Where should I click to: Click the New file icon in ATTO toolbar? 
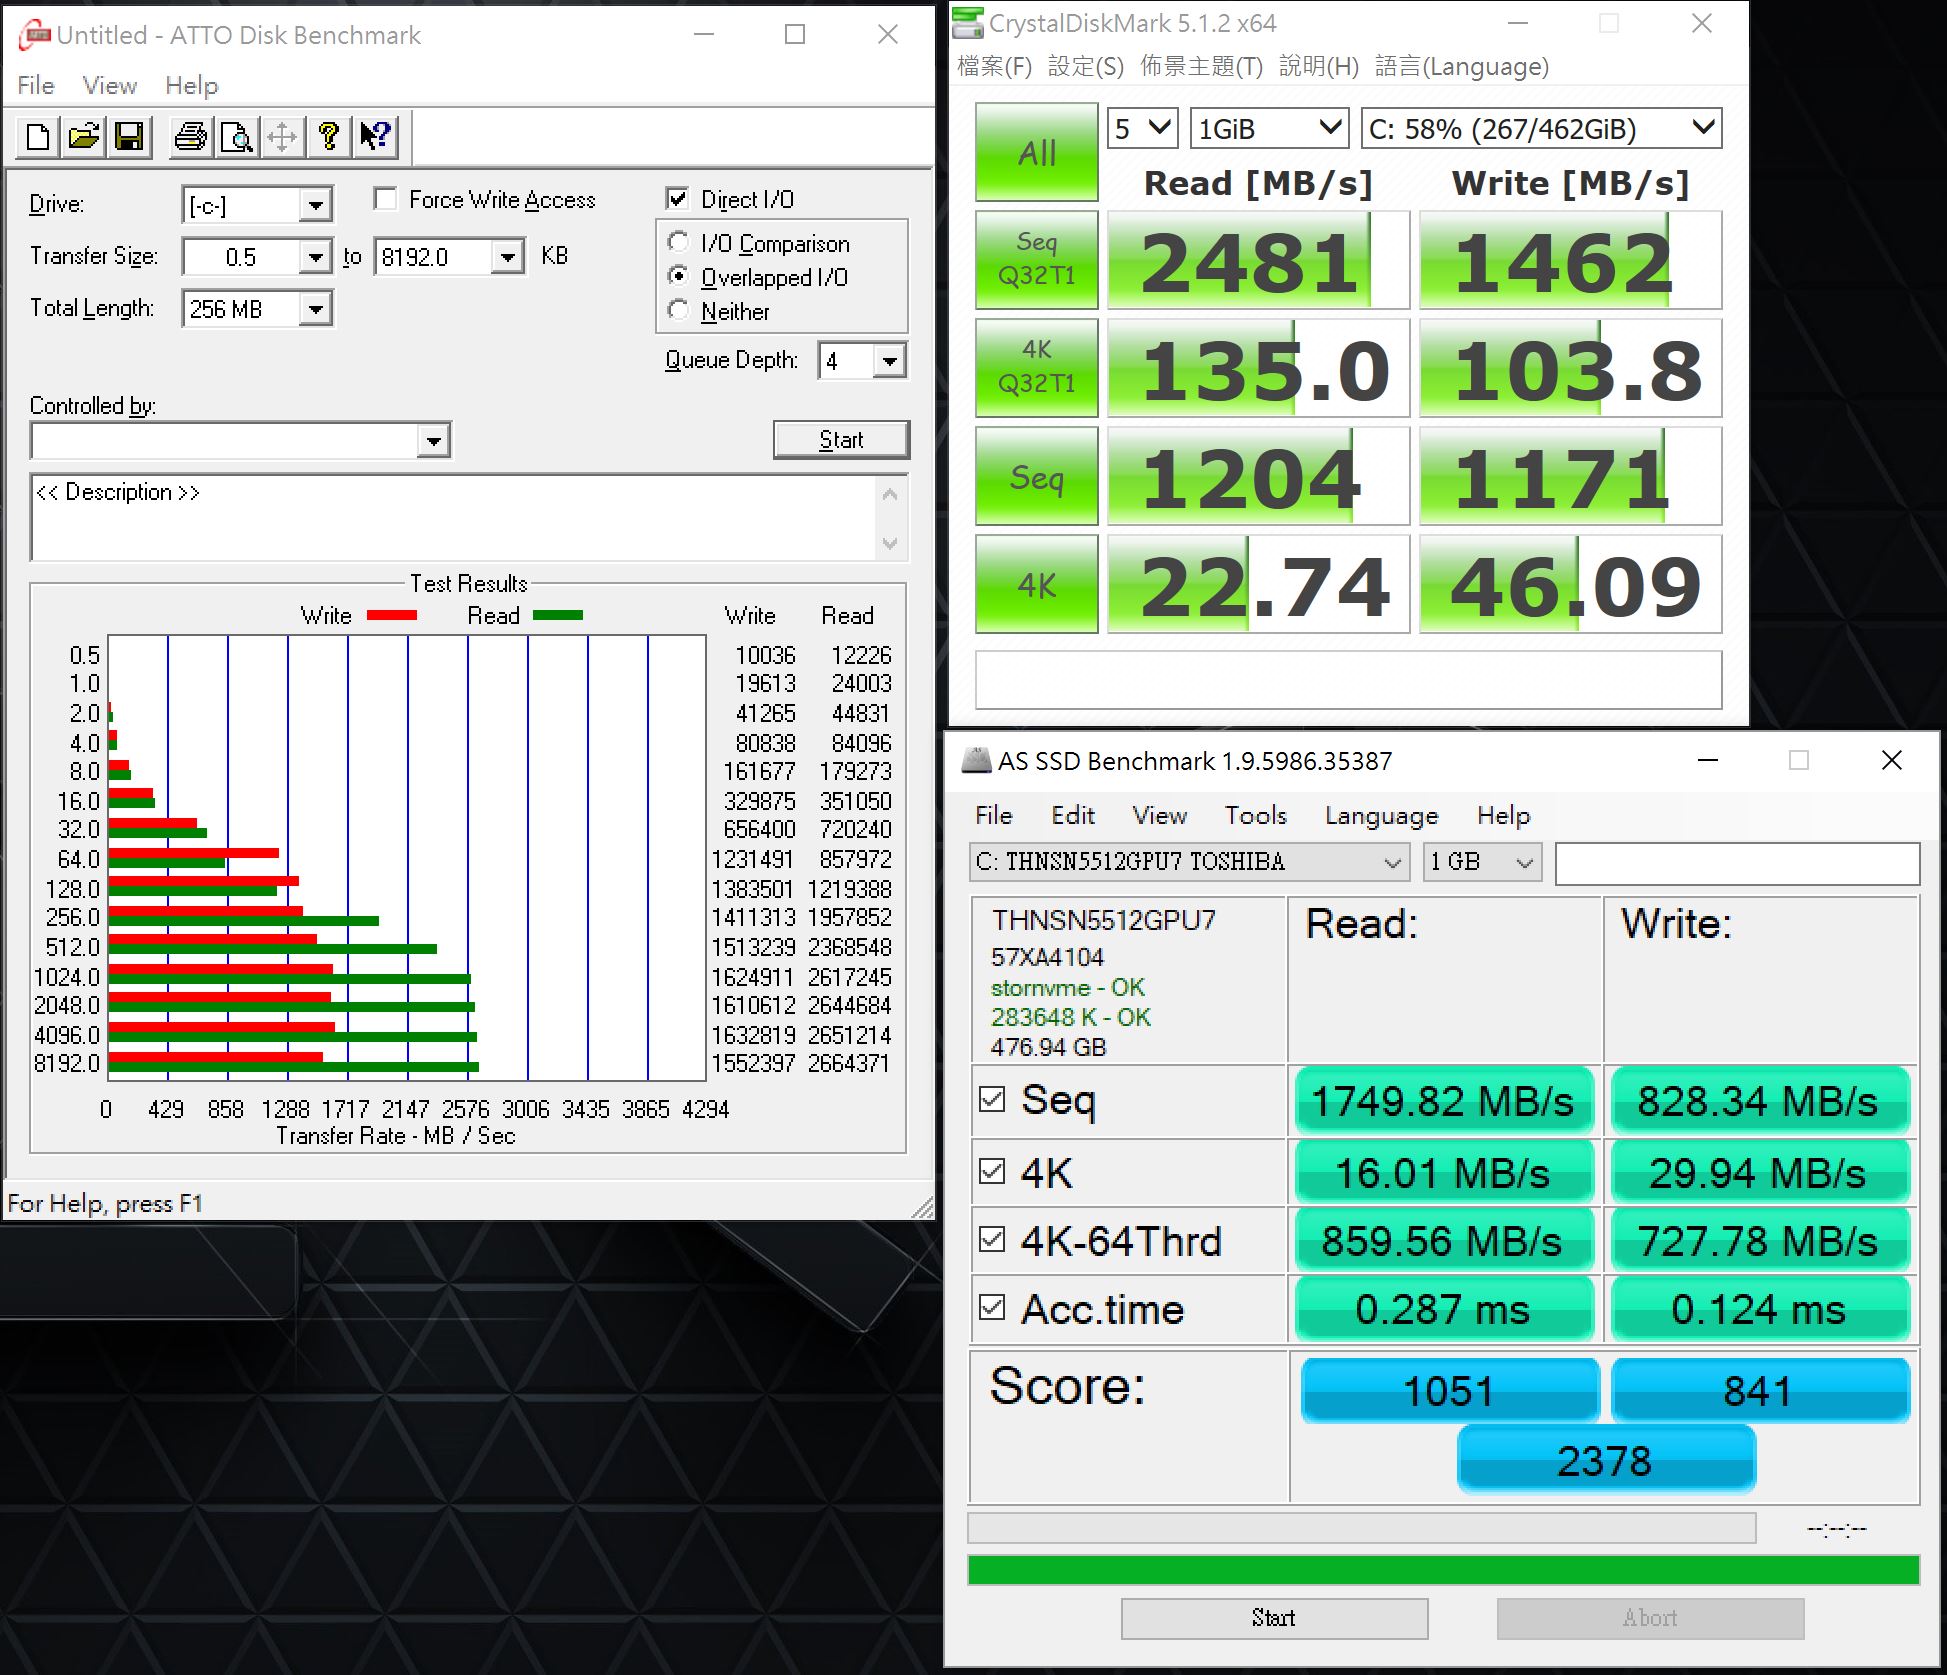(39, 137)
